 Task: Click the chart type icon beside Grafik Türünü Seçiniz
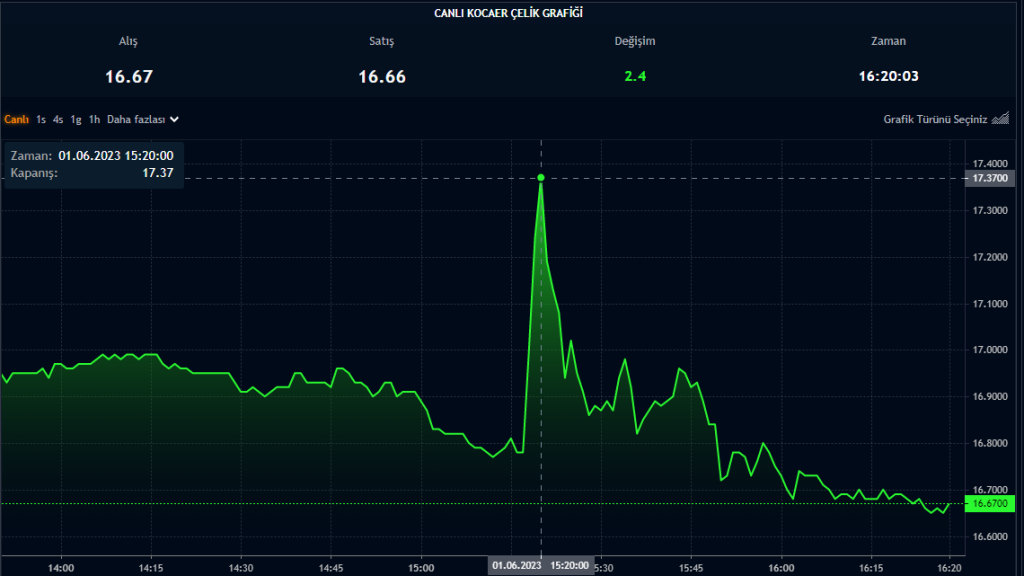(x=1000, y=119)
